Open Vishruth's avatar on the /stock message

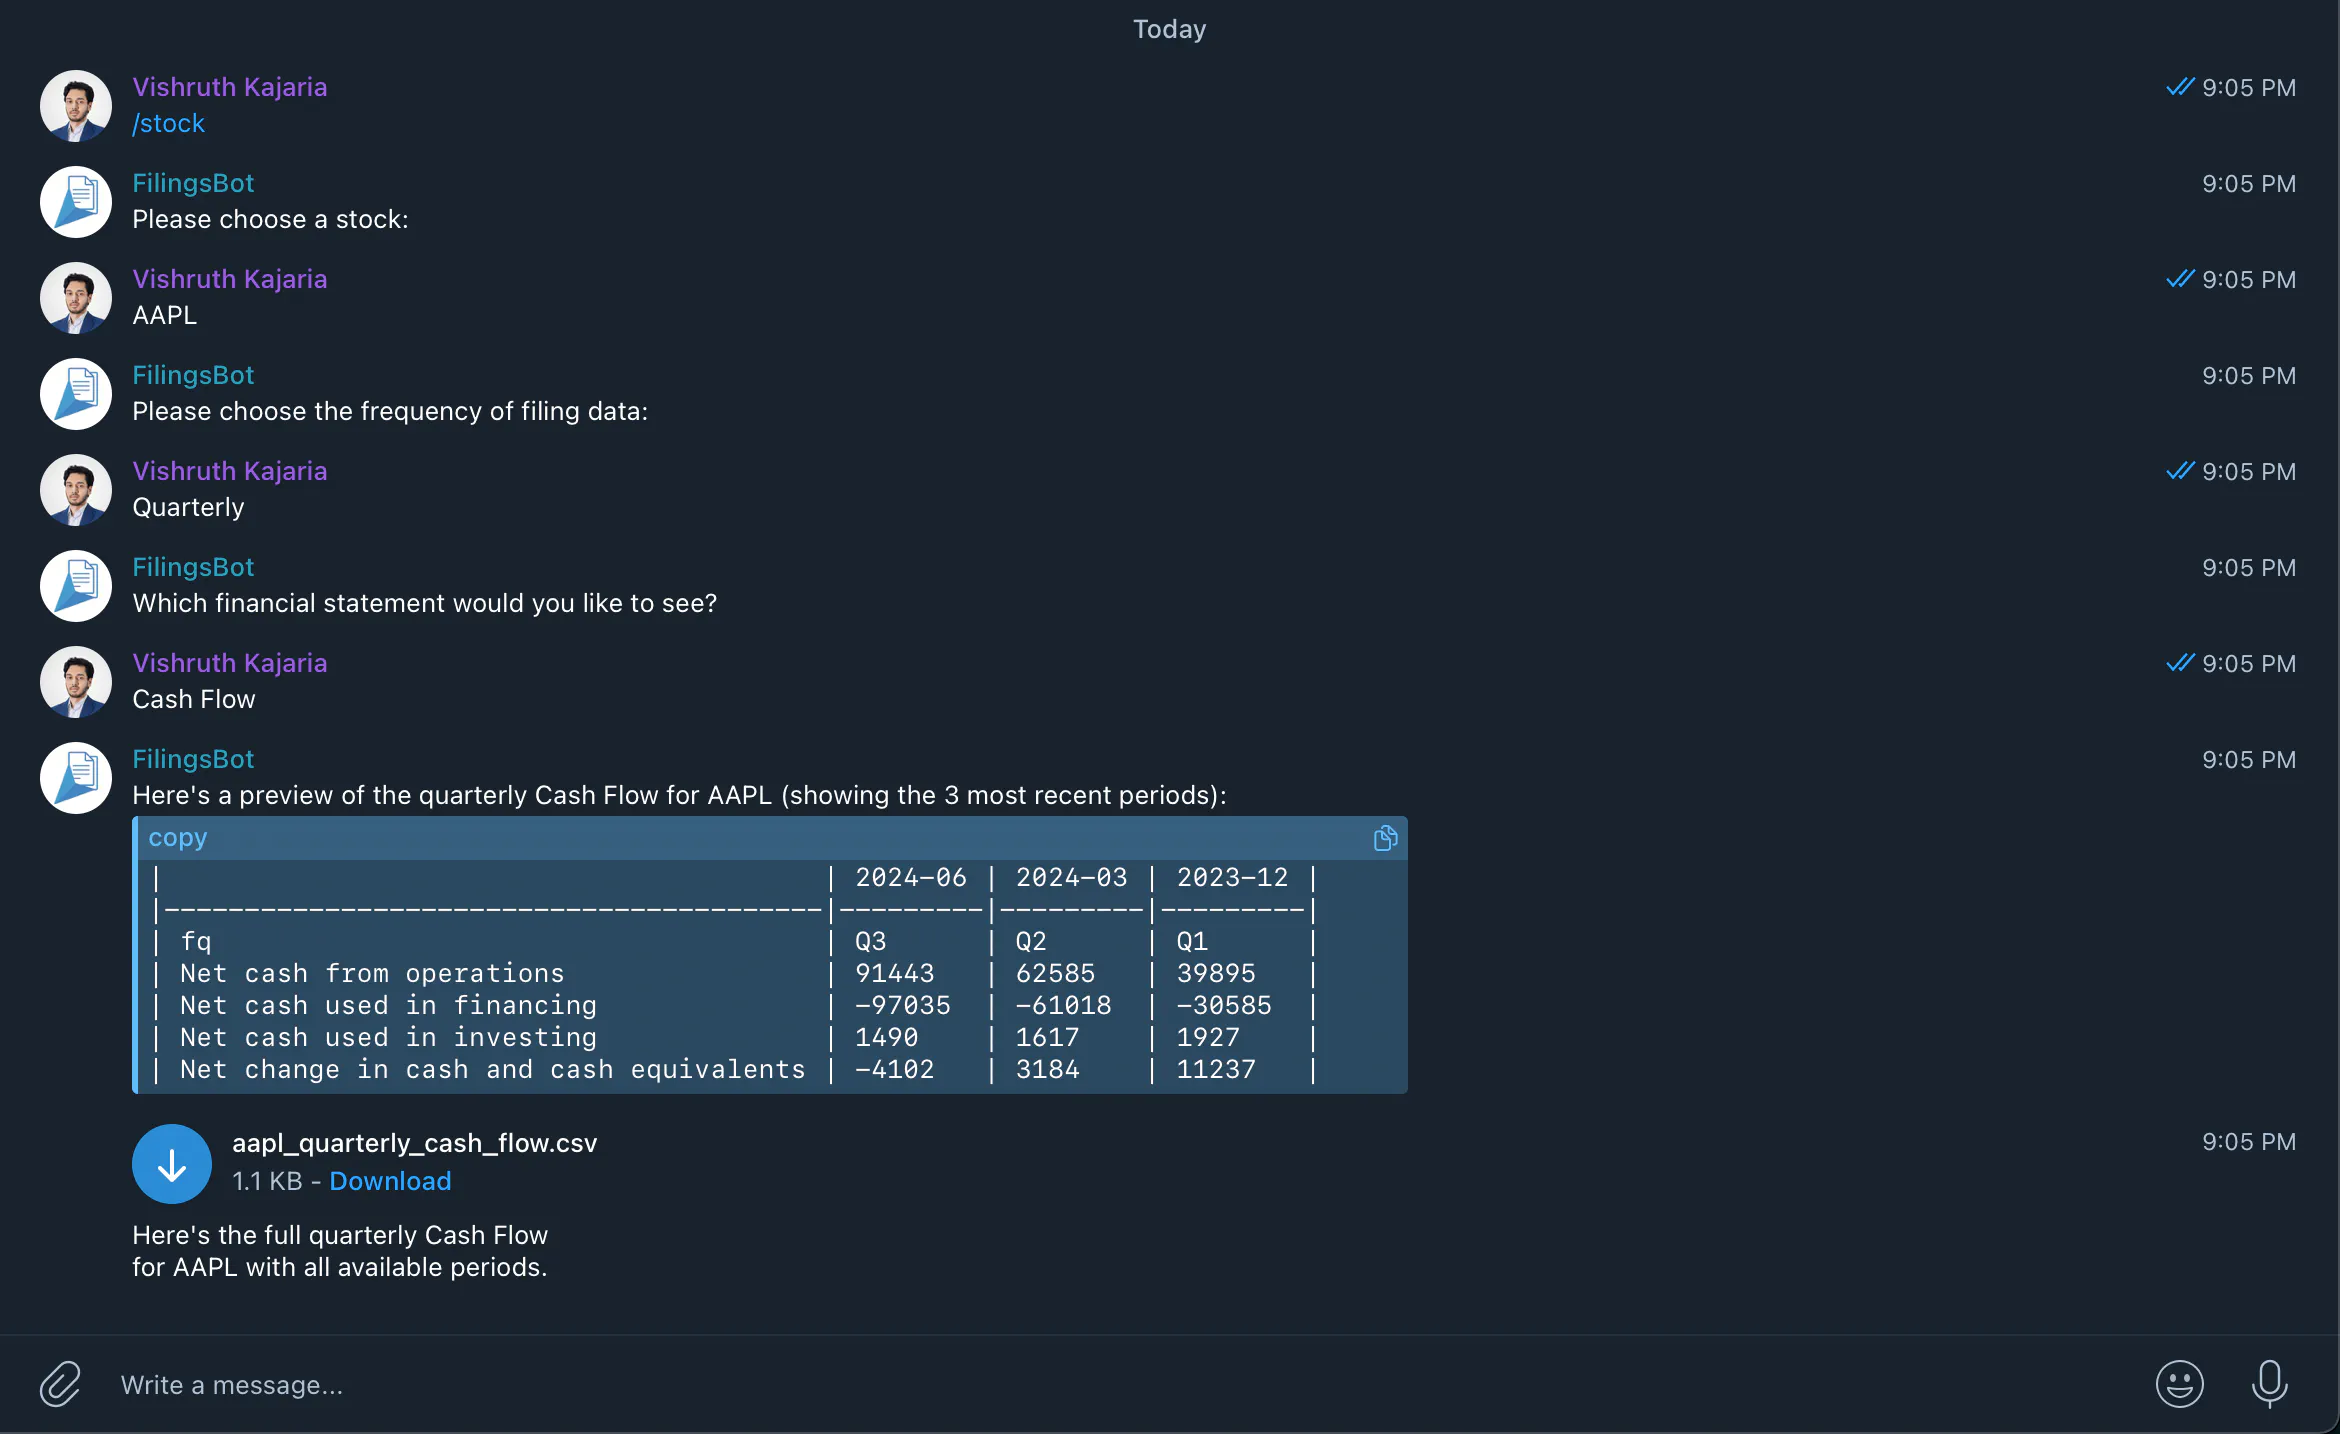(x=76, y=106)
